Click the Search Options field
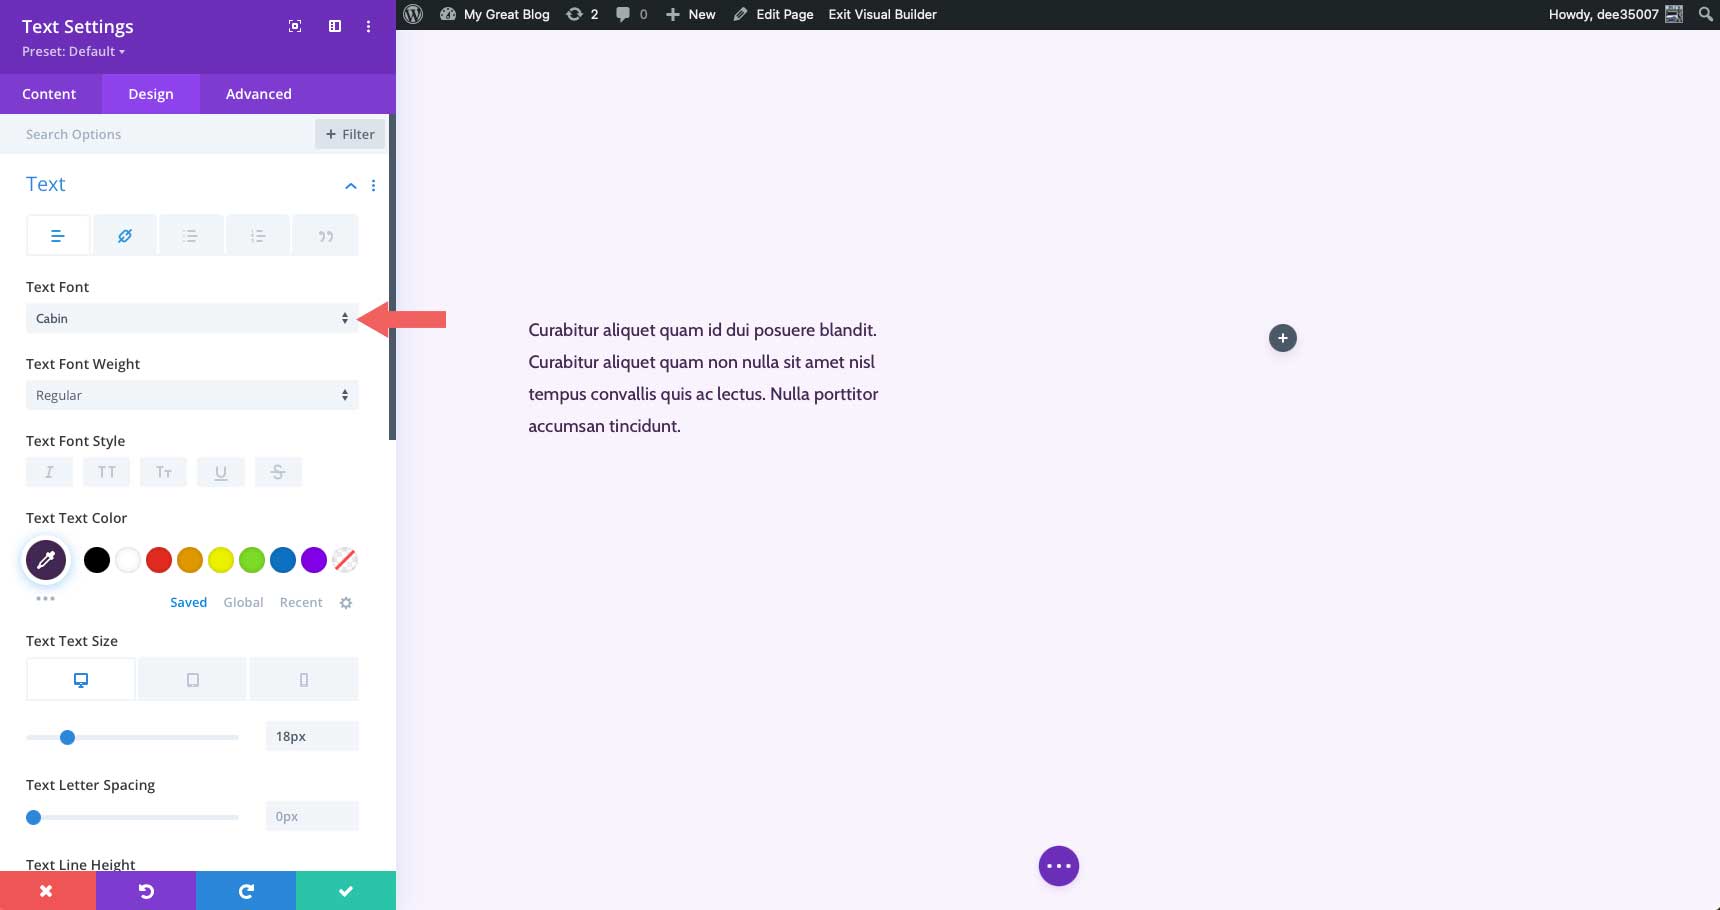 (x=150, y=133)
